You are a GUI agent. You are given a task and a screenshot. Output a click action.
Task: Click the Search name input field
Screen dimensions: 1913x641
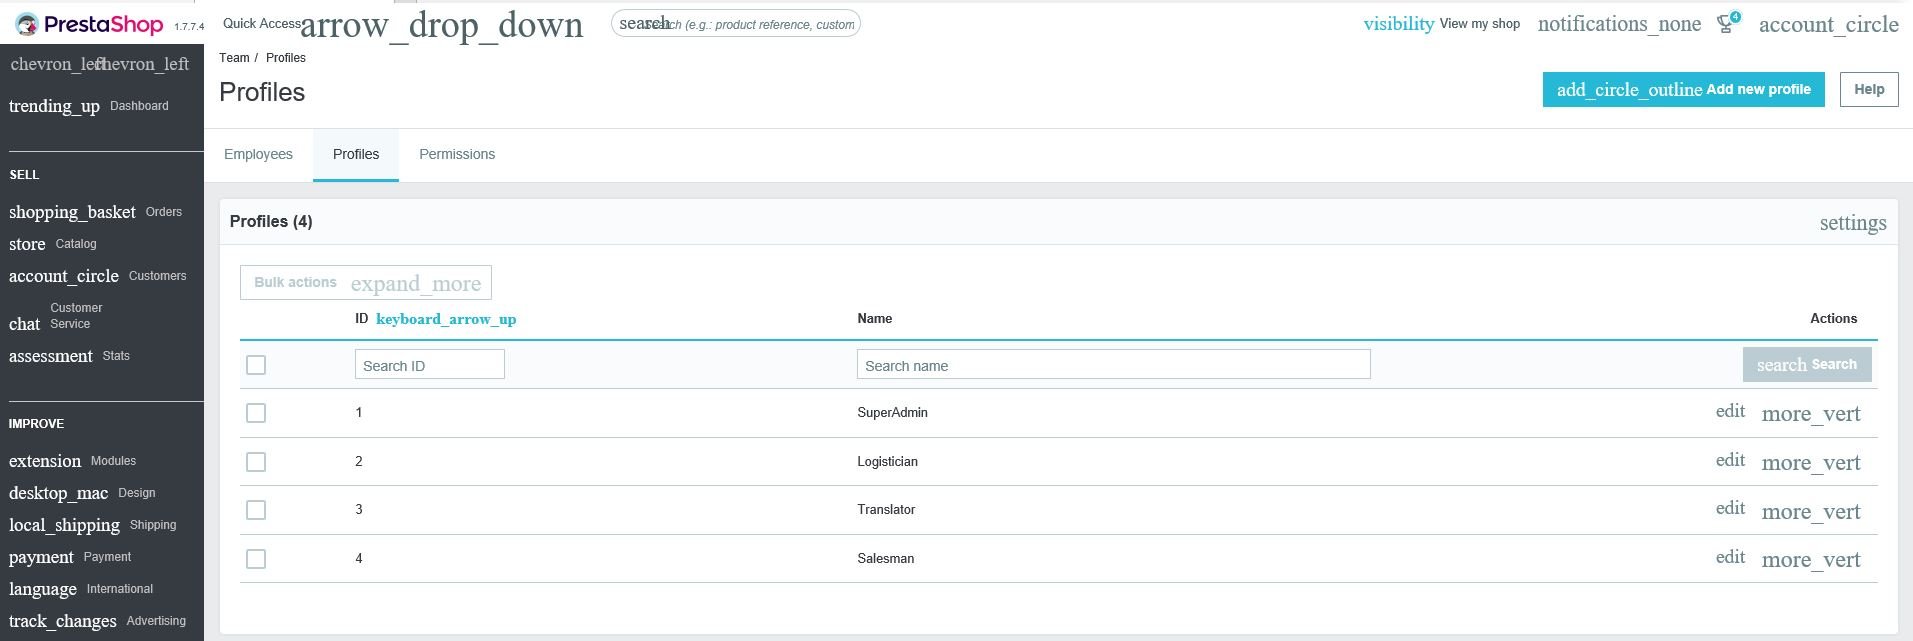coord(1113,365)
